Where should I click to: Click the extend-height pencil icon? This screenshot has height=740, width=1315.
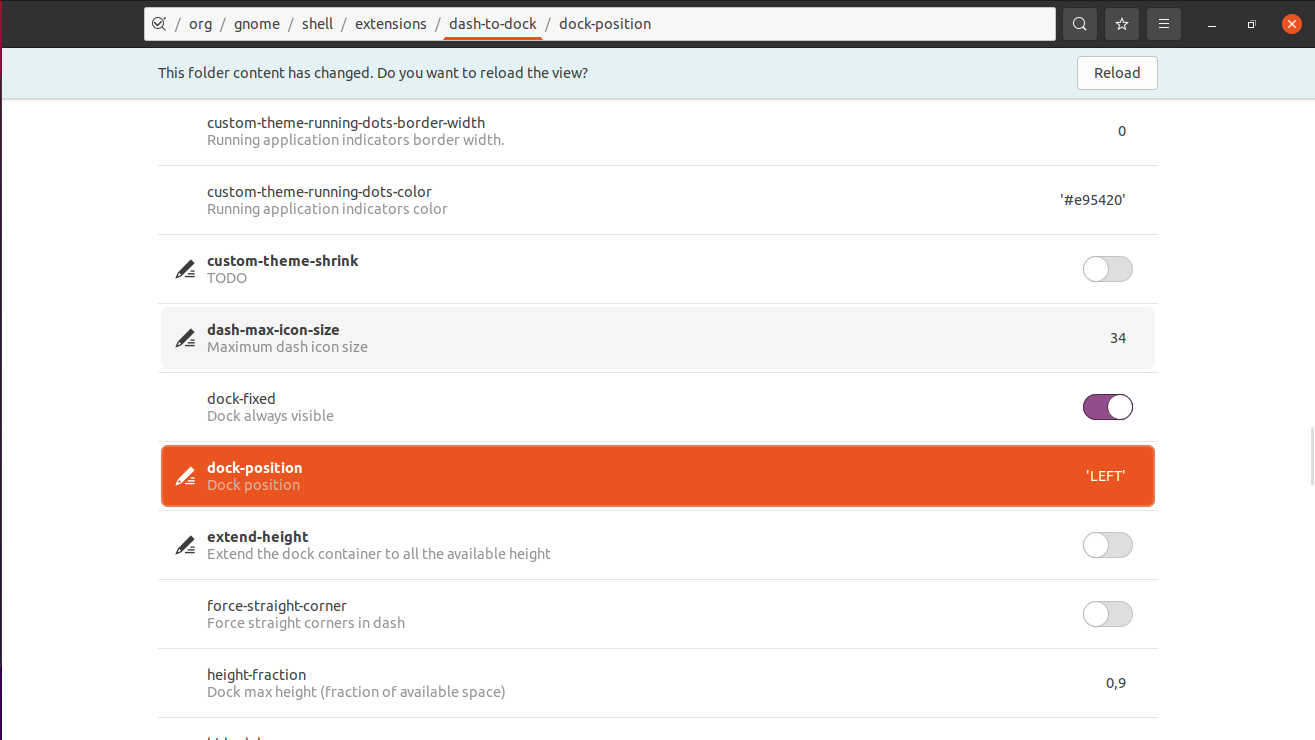click(185, 545)
